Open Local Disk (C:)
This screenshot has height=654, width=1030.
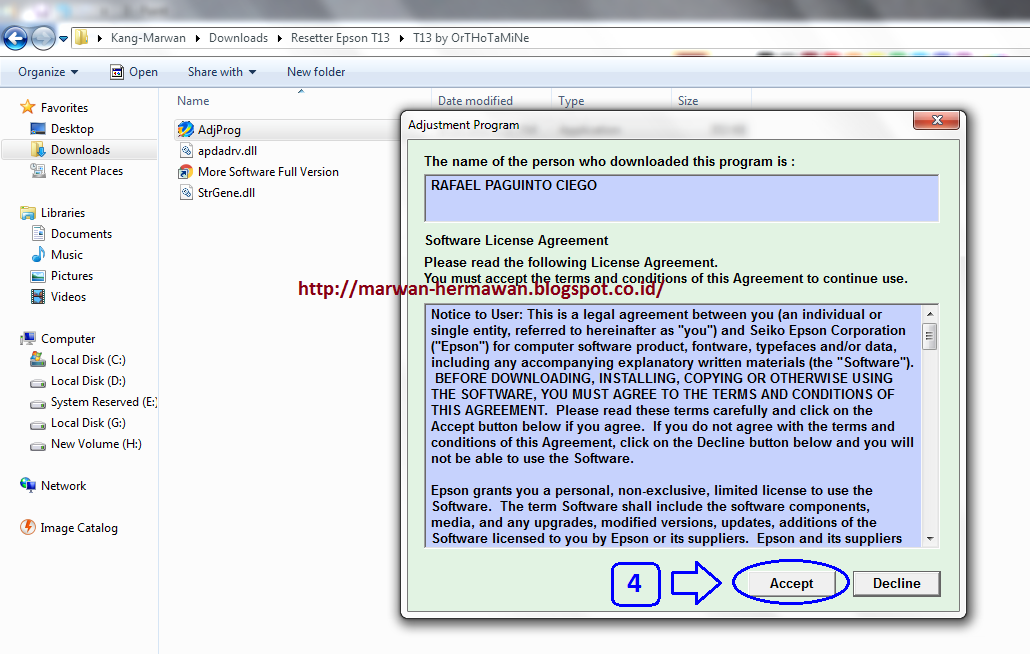pos(88,360)
